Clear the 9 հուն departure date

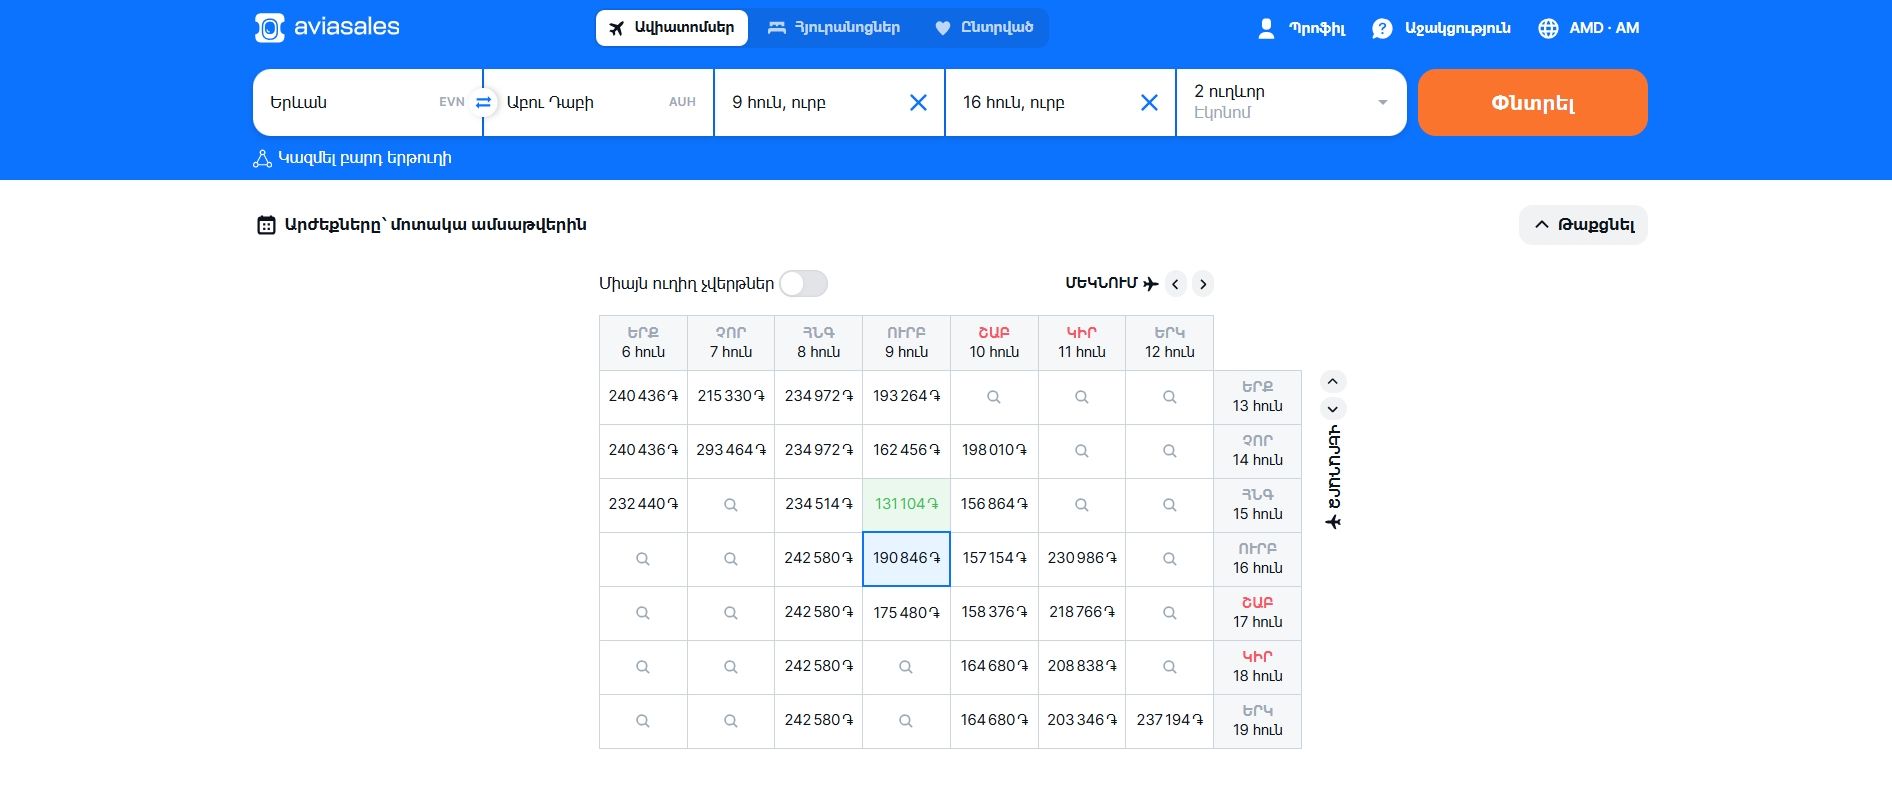pyautogui.click(x=918, y=102)
